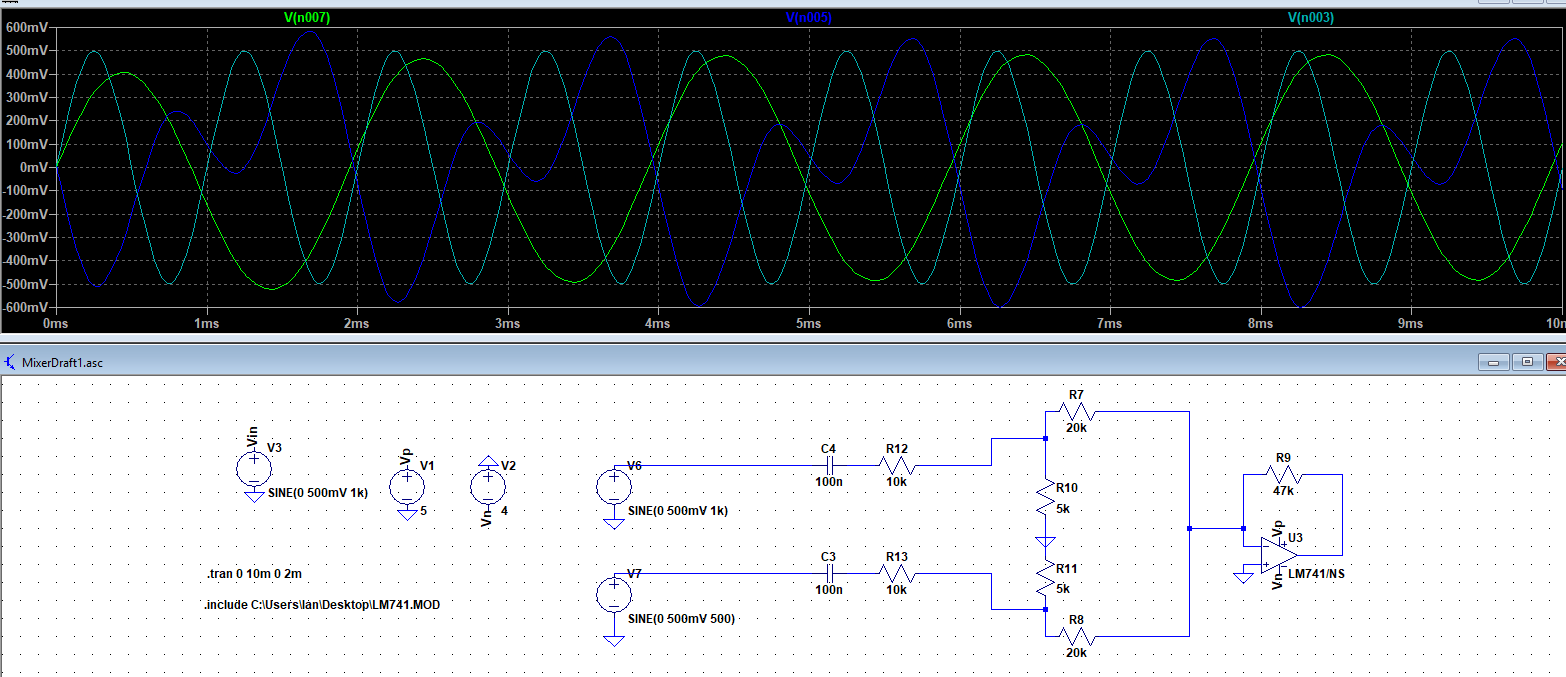
Task: Maximize the MixerDraft1.asc schematic window
Action: (x=1526, y=361)
